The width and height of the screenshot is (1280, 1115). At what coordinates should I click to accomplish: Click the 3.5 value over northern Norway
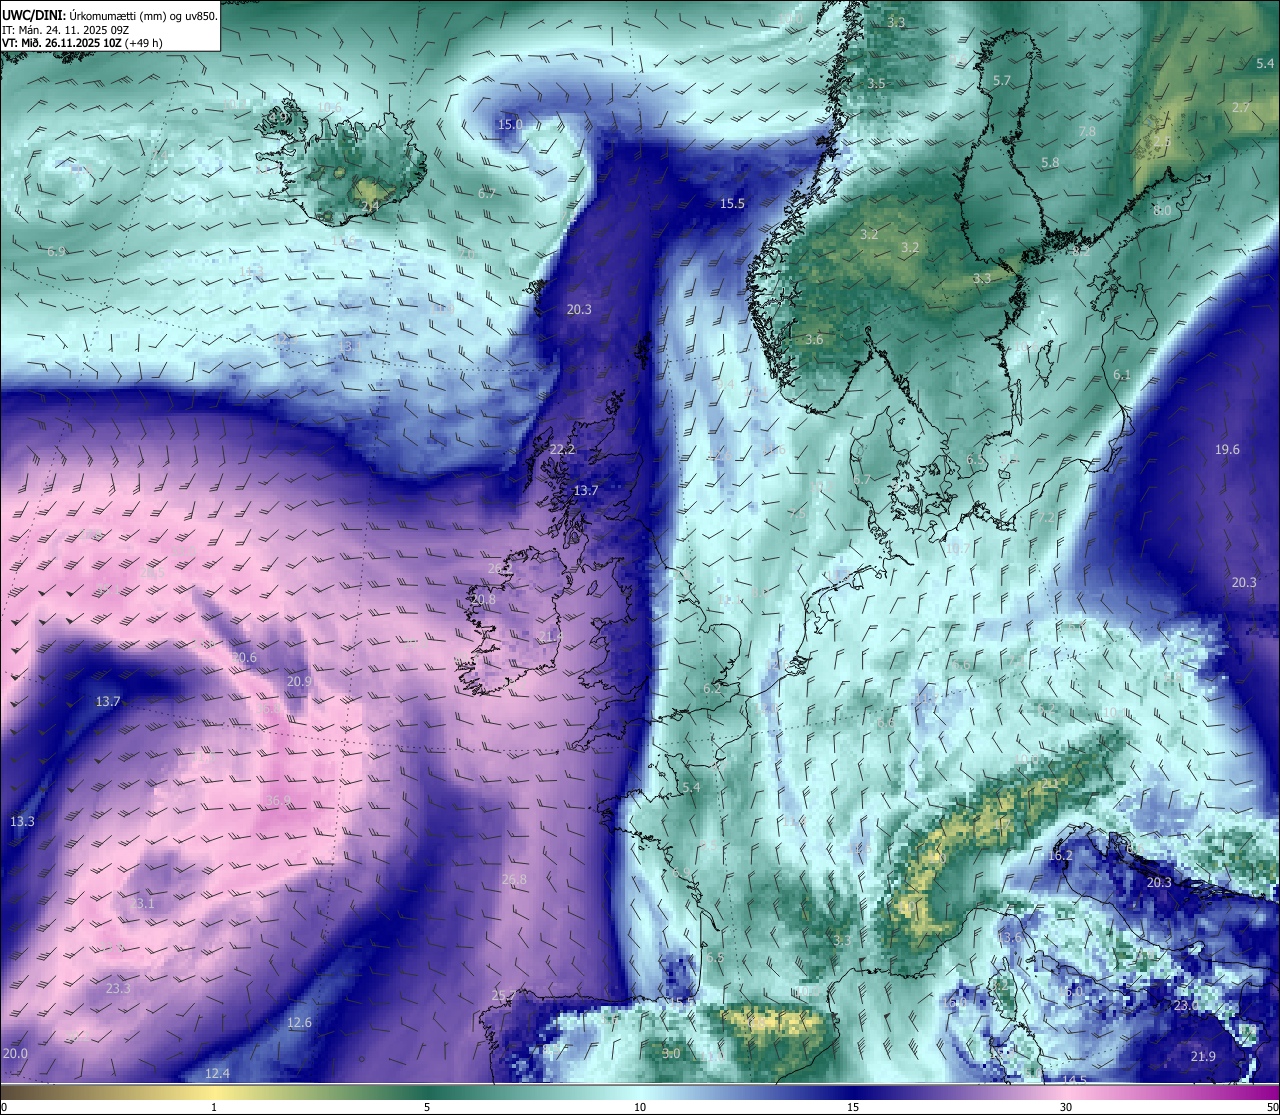point(876,83)
